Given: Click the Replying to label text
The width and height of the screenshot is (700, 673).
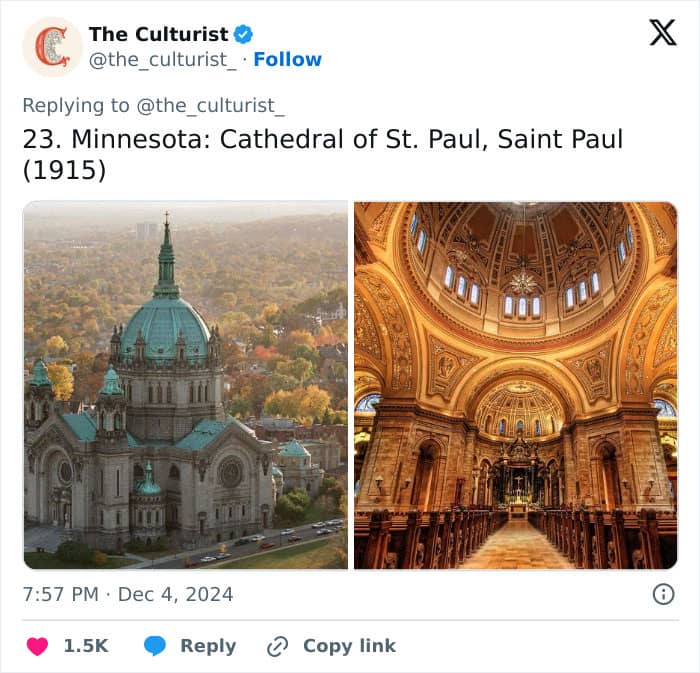Looking at the screenshot, I should point(76,105).
